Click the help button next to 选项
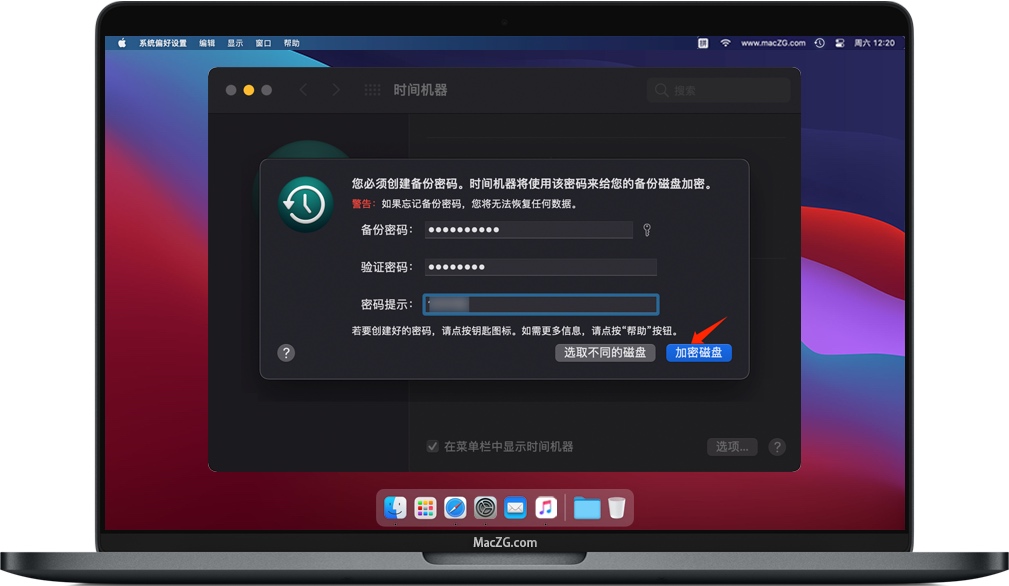Viewport: 1009px width, 586px height. point(777,447)
